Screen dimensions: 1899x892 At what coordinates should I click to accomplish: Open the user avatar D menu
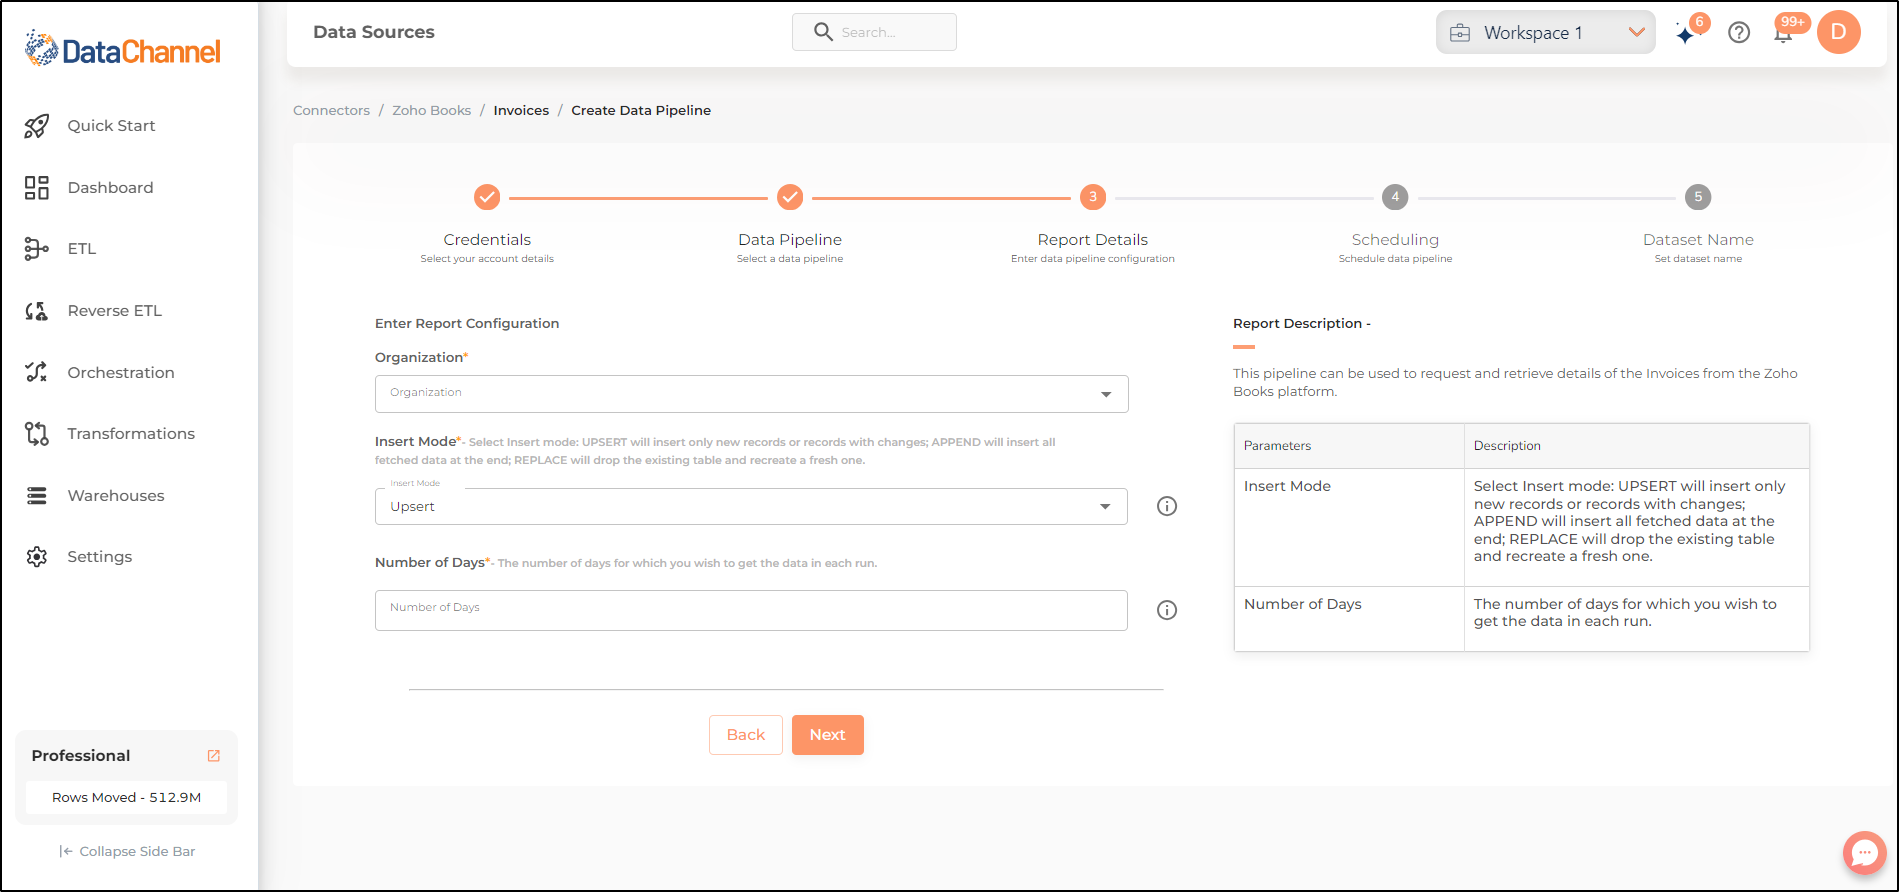click(1838, 32)
